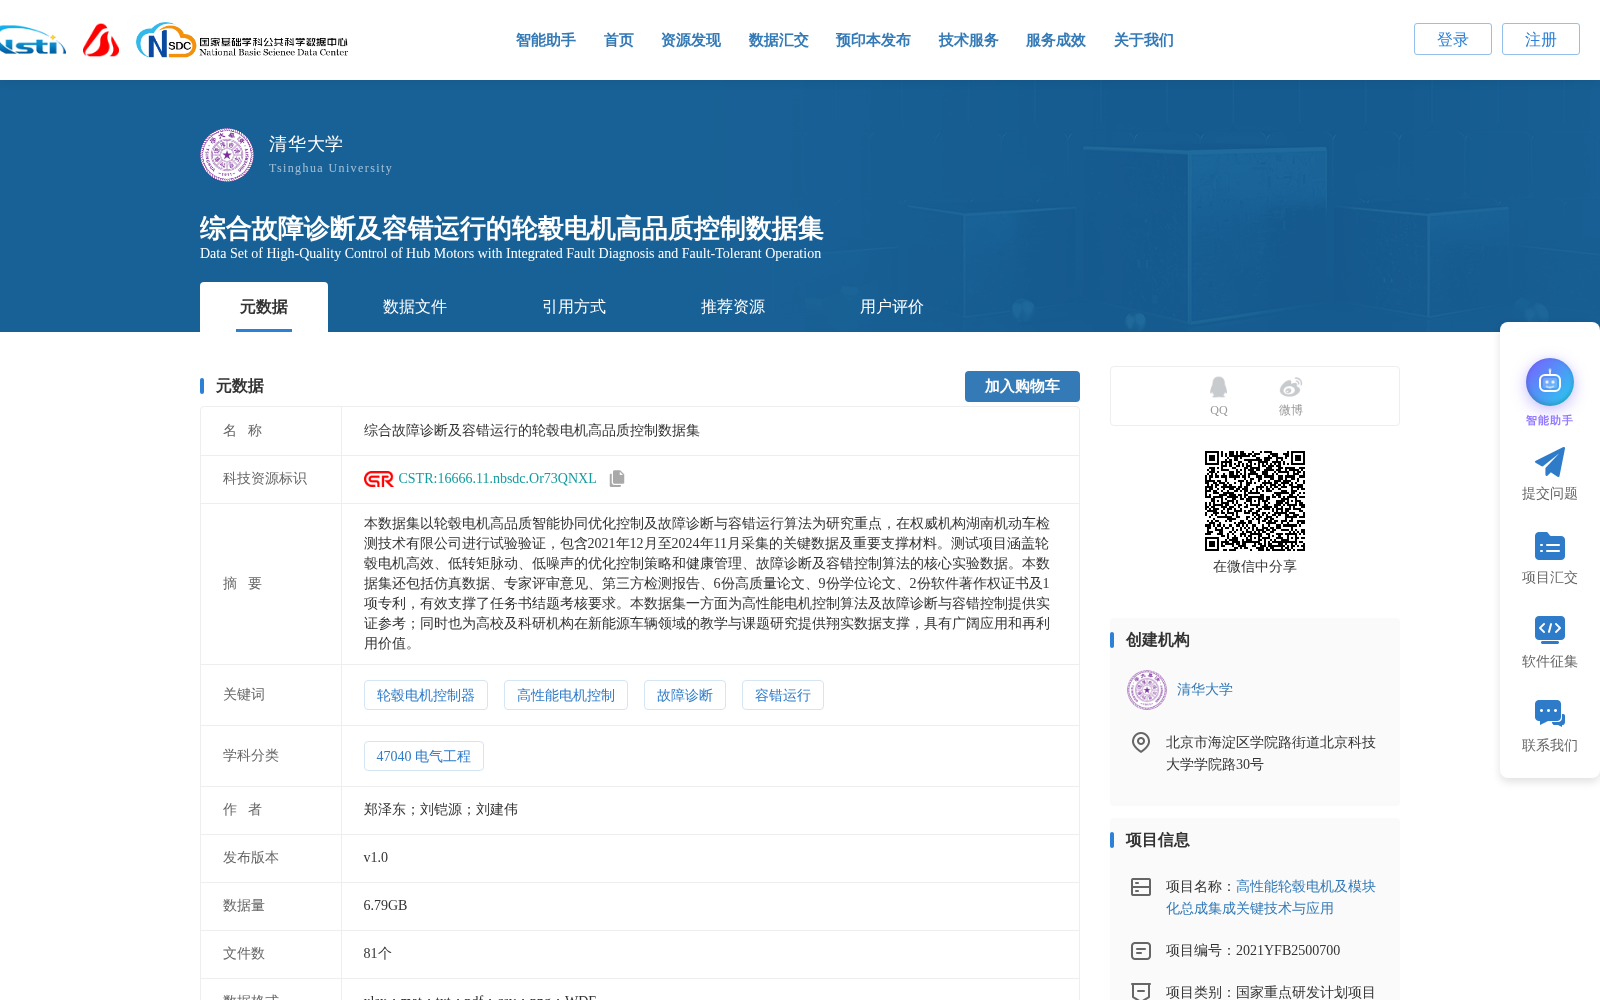This screenshot has height=1000, width=1600.
Task: Switch to 推荐资源 tab
Action: [733, 307]
